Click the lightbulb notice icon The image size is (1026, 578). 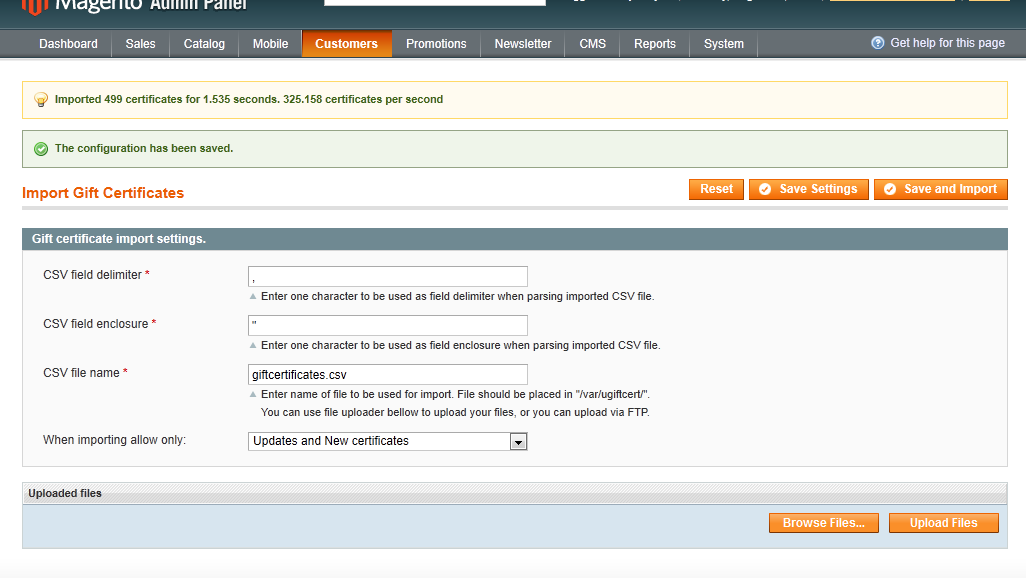(41, 99)
